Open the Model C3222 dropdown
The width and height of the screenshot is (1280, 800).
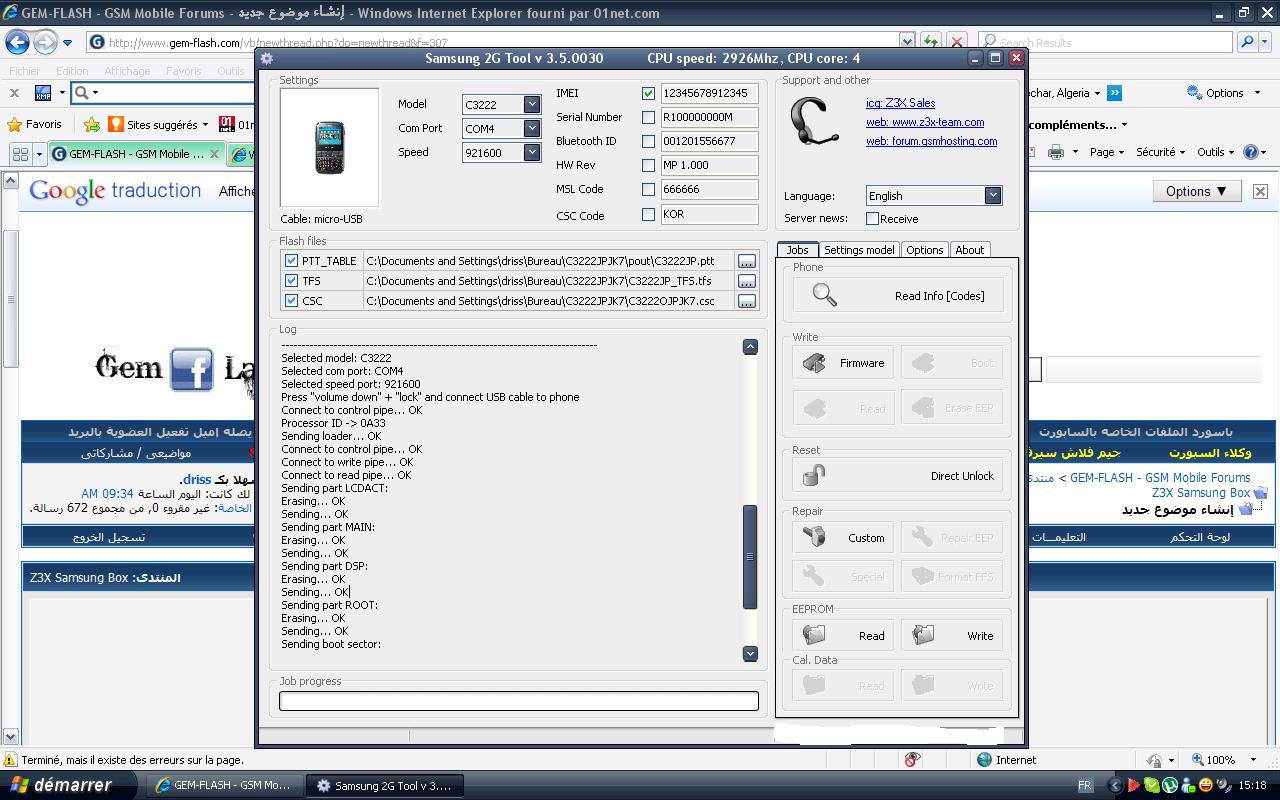point(532,104)
